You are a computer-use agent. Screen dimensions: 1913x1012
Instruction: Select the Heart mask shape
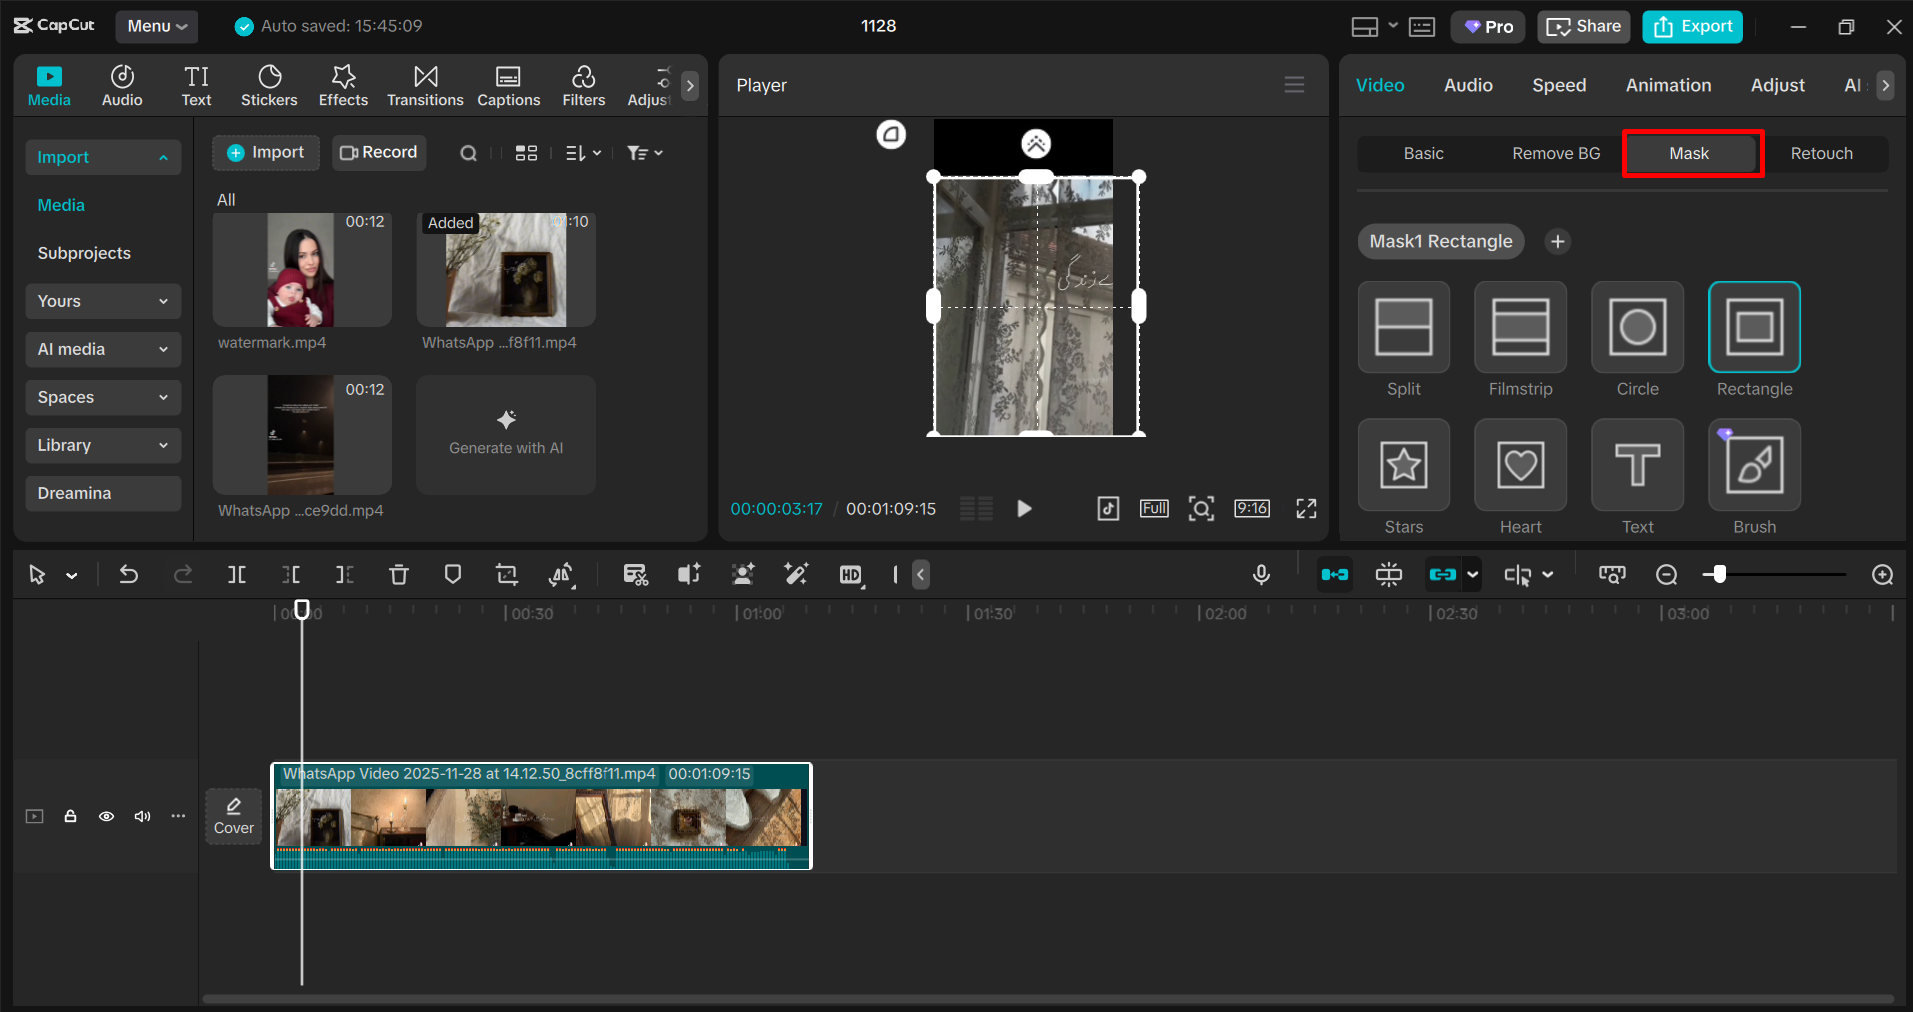pos(1519,465)
